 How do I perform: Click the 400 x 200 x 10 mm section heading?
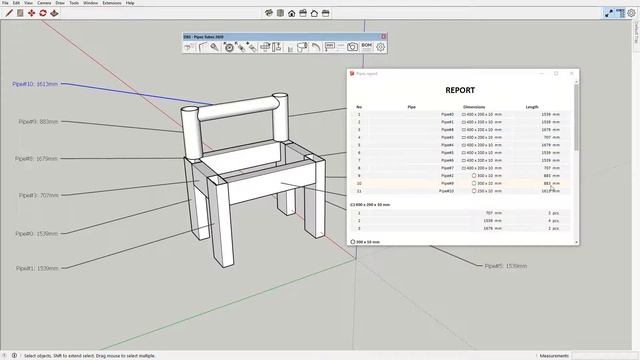(370, 204)
